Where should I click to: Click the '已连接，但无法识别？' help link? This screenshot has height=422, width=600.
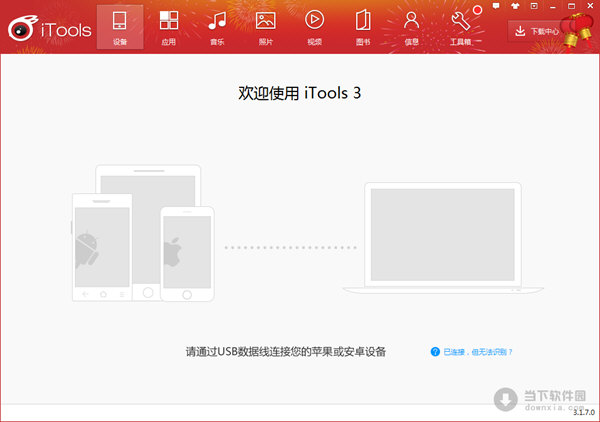(478, 352)
